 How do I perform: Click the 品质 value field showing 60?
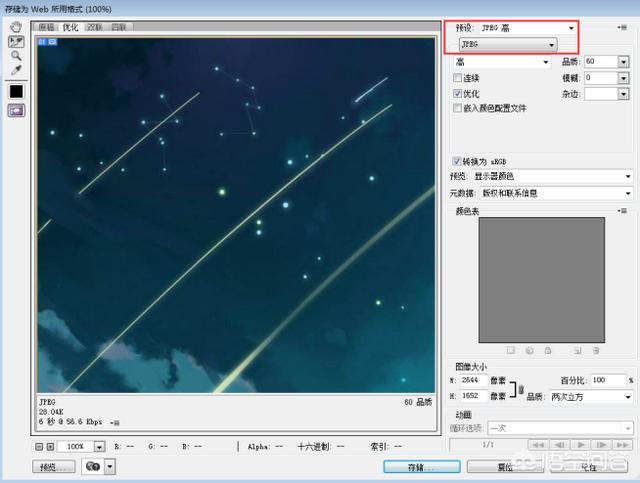pos(601,62)
